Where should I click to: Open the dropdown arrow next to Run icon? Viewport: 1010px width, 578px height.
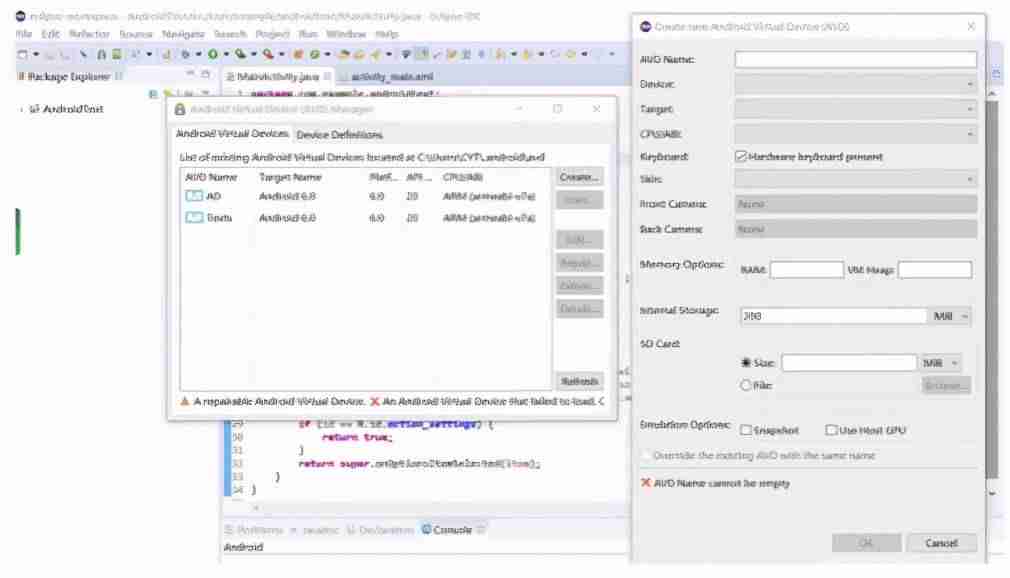pyautogui.click(x=225, y=54)
